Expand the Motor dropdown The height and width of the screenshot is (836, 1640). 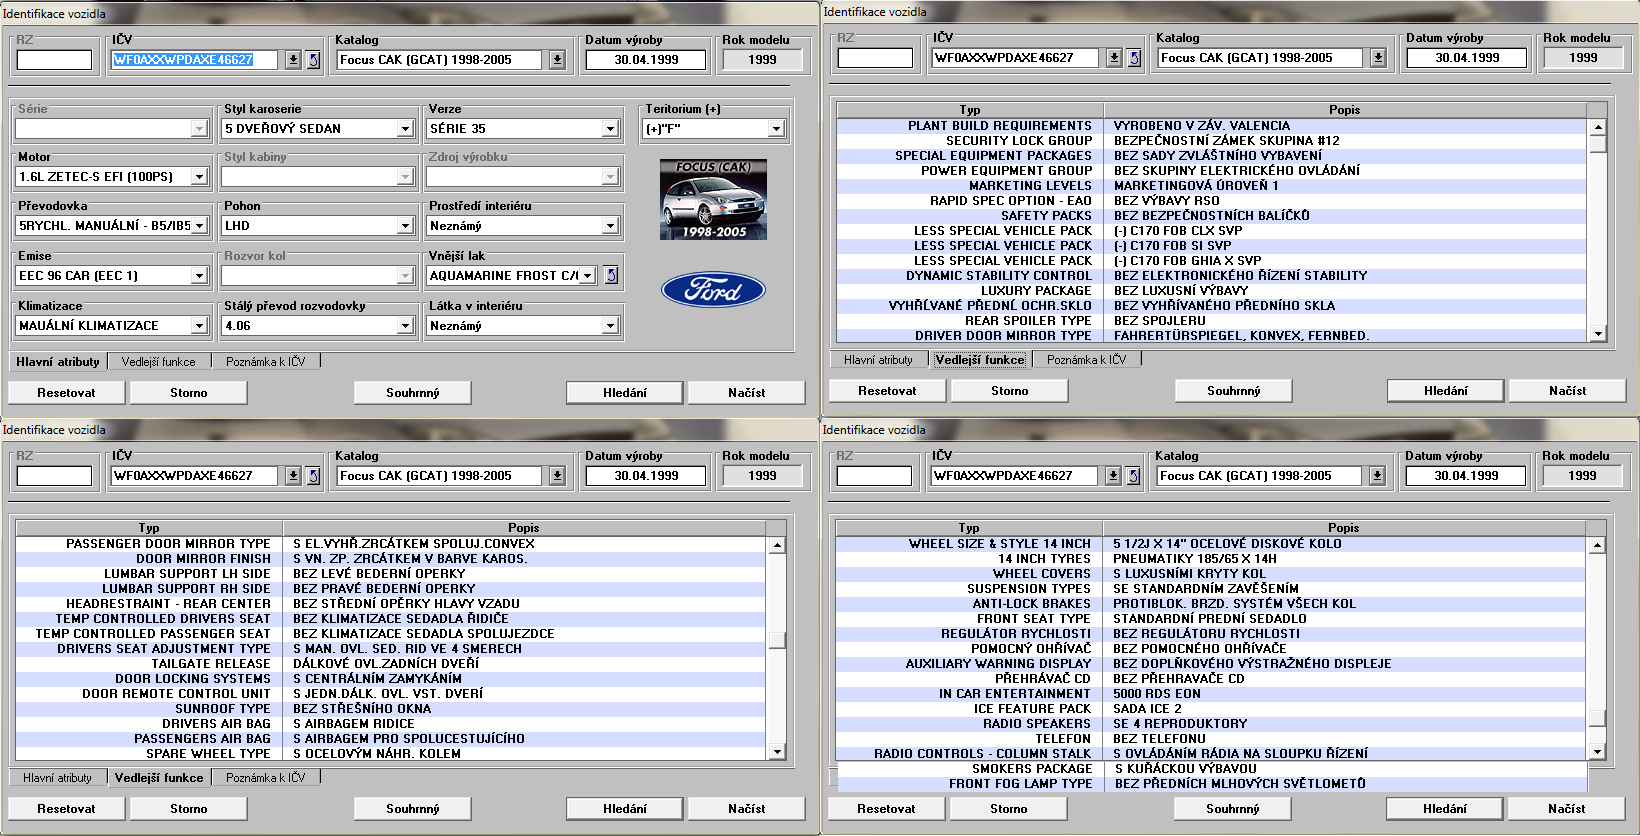pos(199,177)
